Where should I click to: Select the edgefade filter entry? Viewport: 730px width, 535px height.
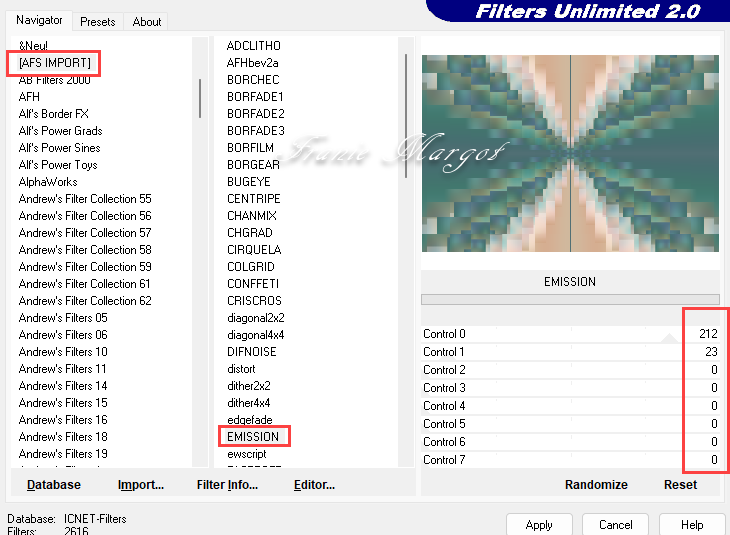pyautogui.click(x=249, y=420)
